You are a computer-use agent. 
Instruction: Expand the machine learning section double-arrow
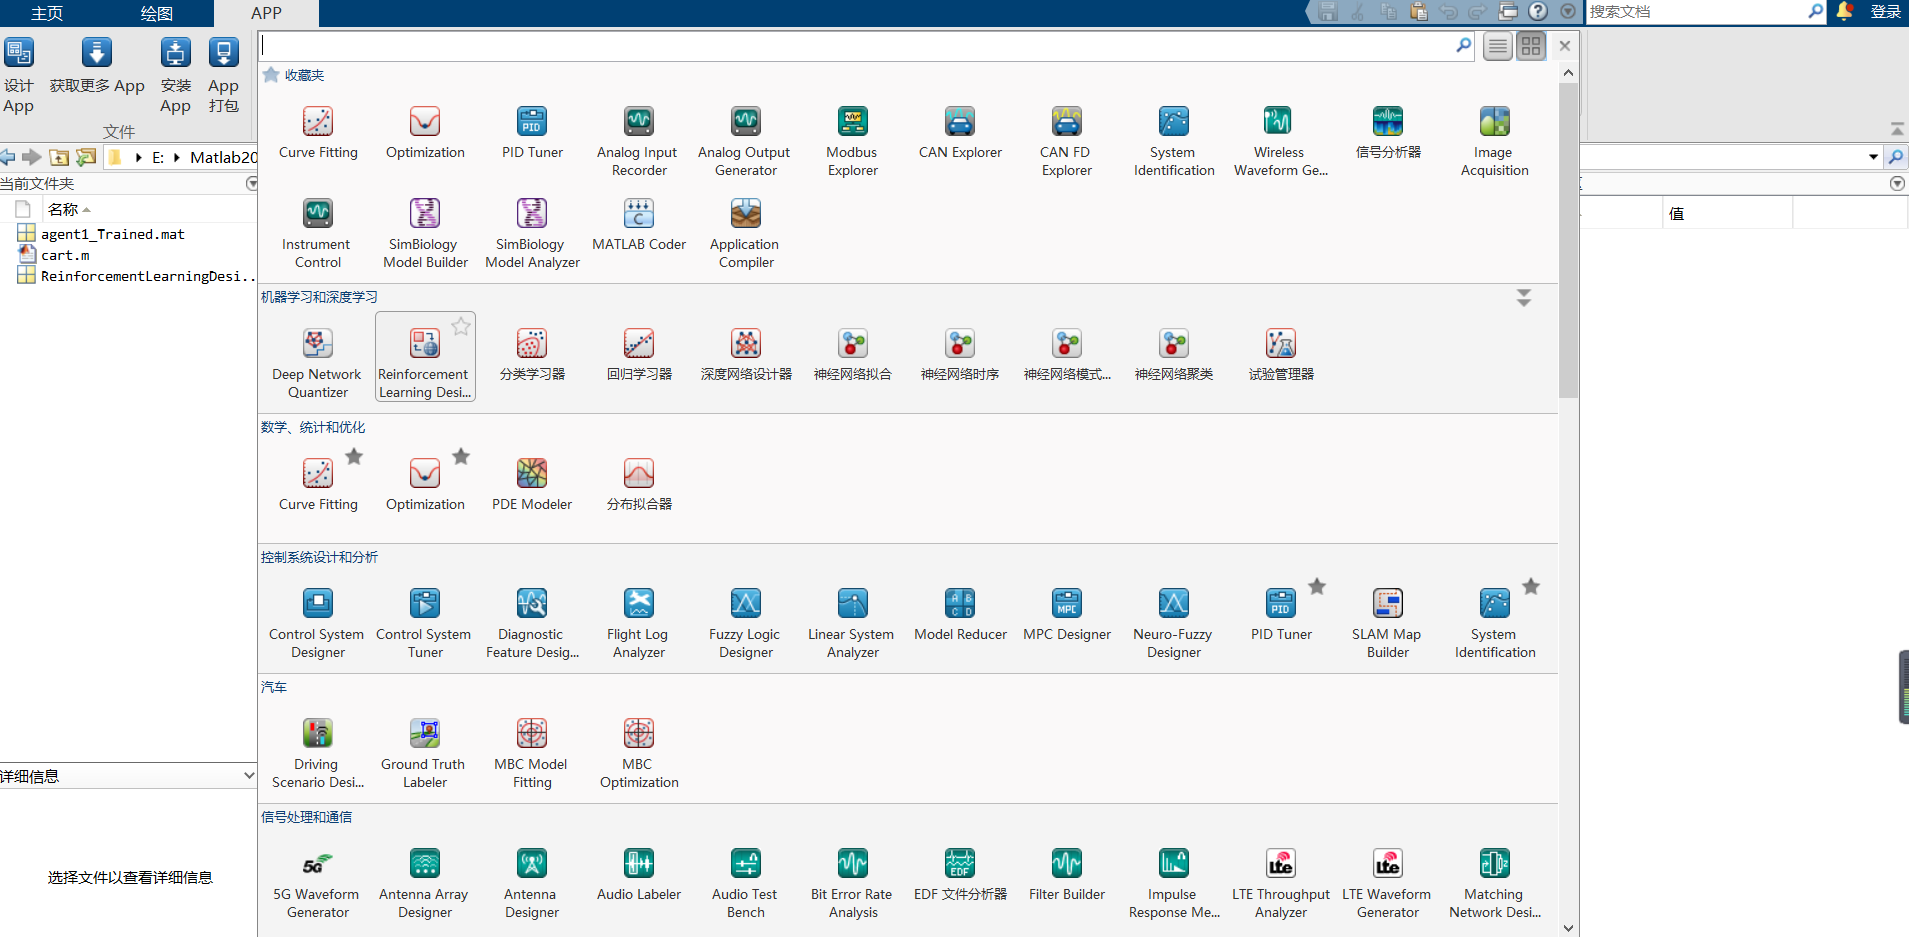[1523, 298]
